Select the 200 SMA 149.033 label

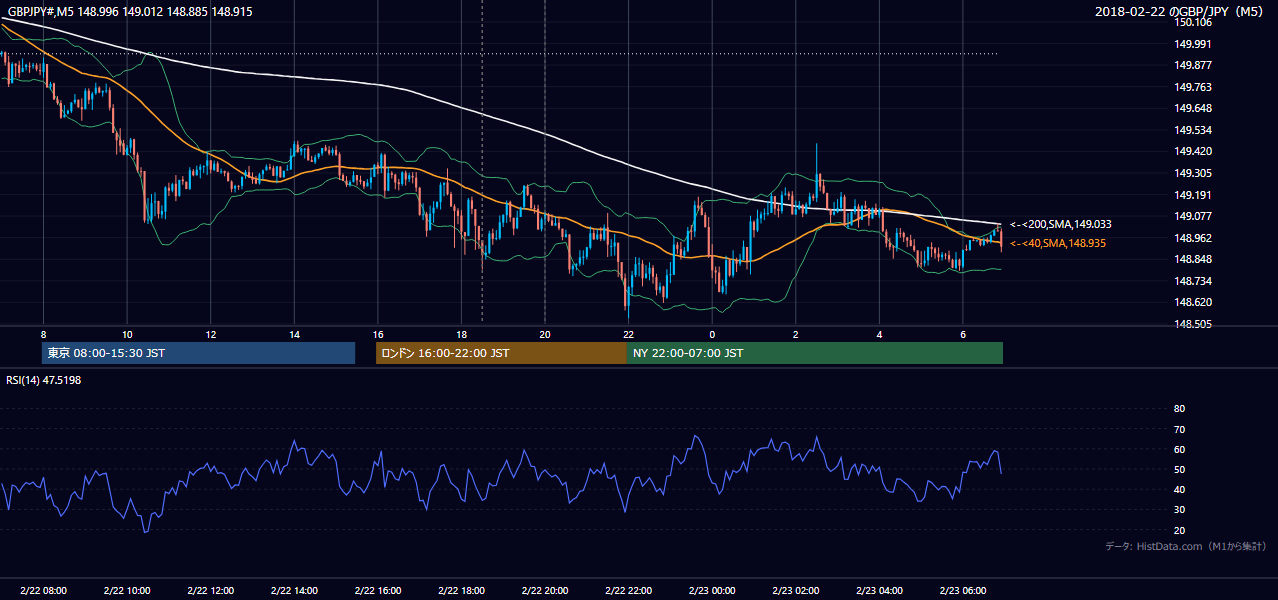[x=1061, y=224]
